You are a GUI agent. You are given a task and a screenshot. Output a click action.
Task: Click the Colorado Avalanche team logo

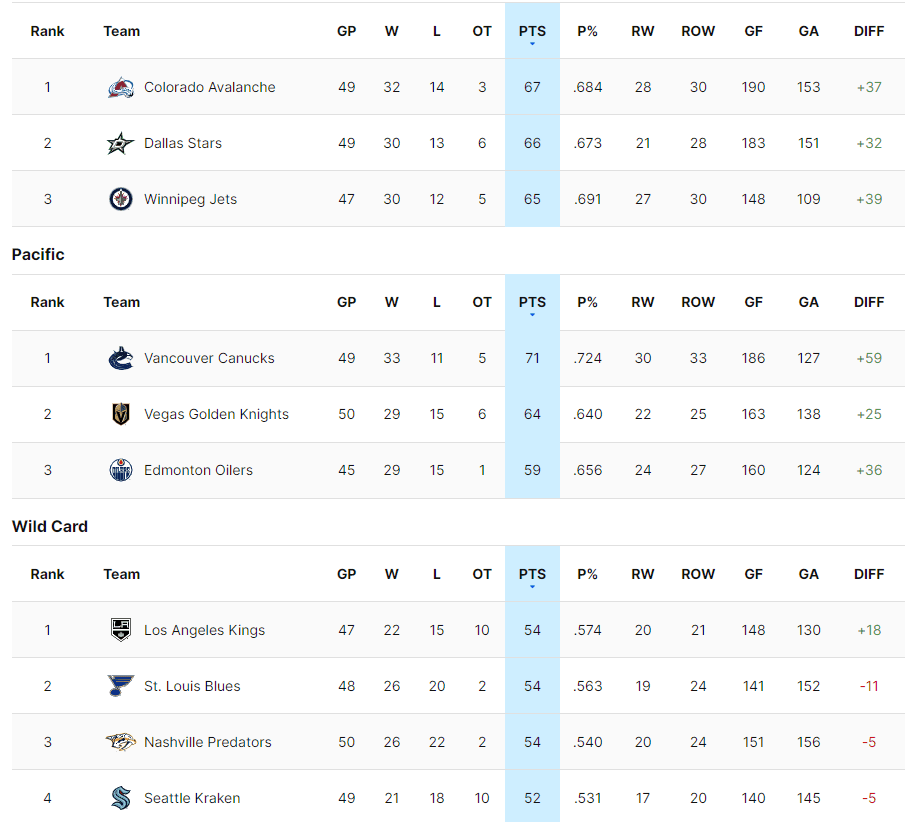click(x=120, y=87)
